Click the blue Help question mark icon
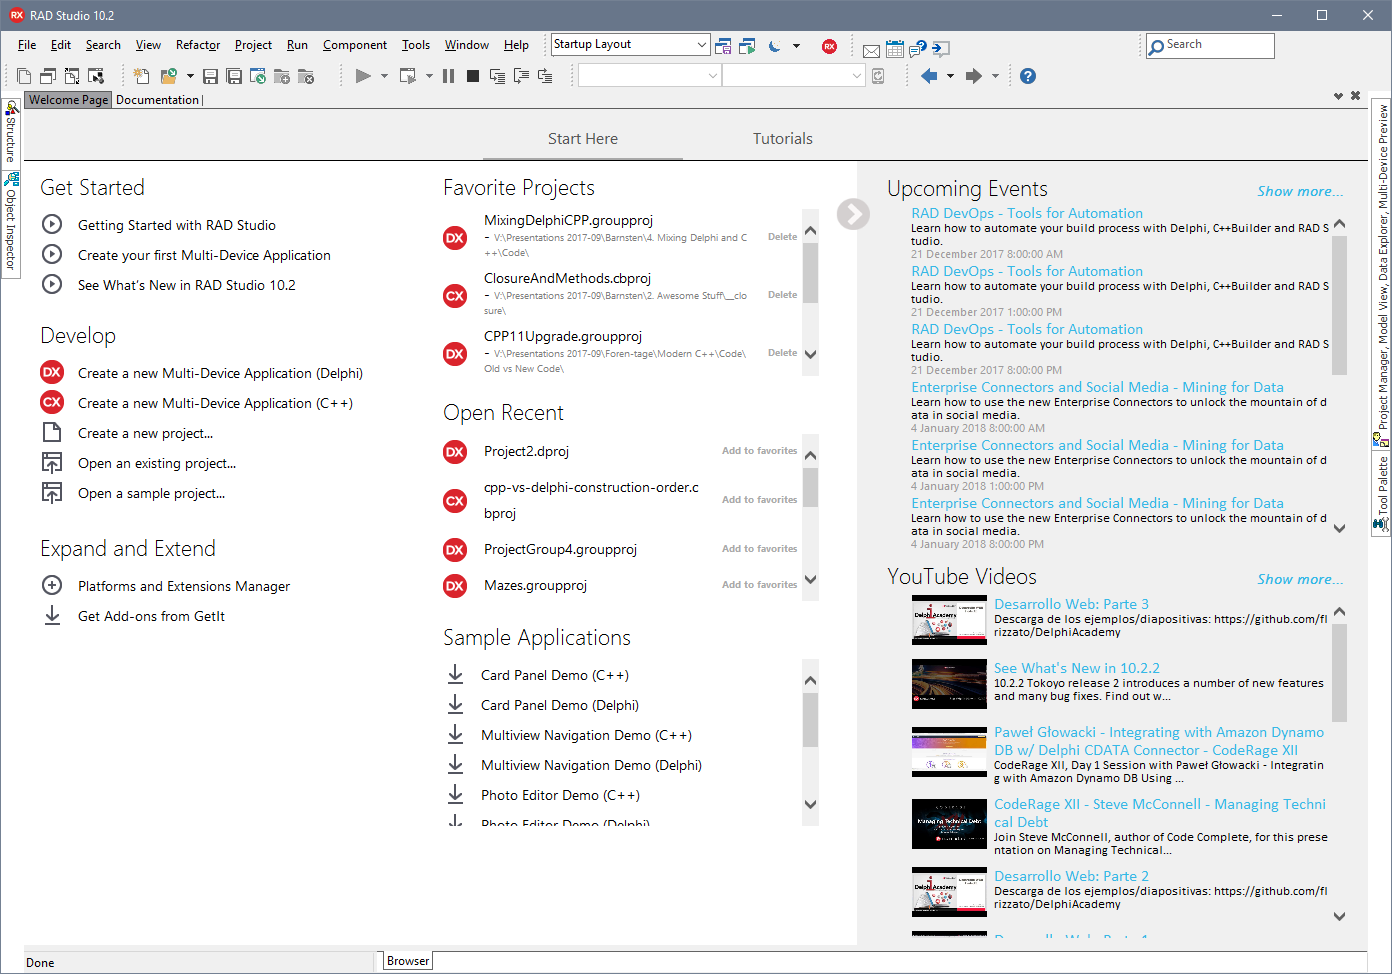 click(x=1028, y=76)
